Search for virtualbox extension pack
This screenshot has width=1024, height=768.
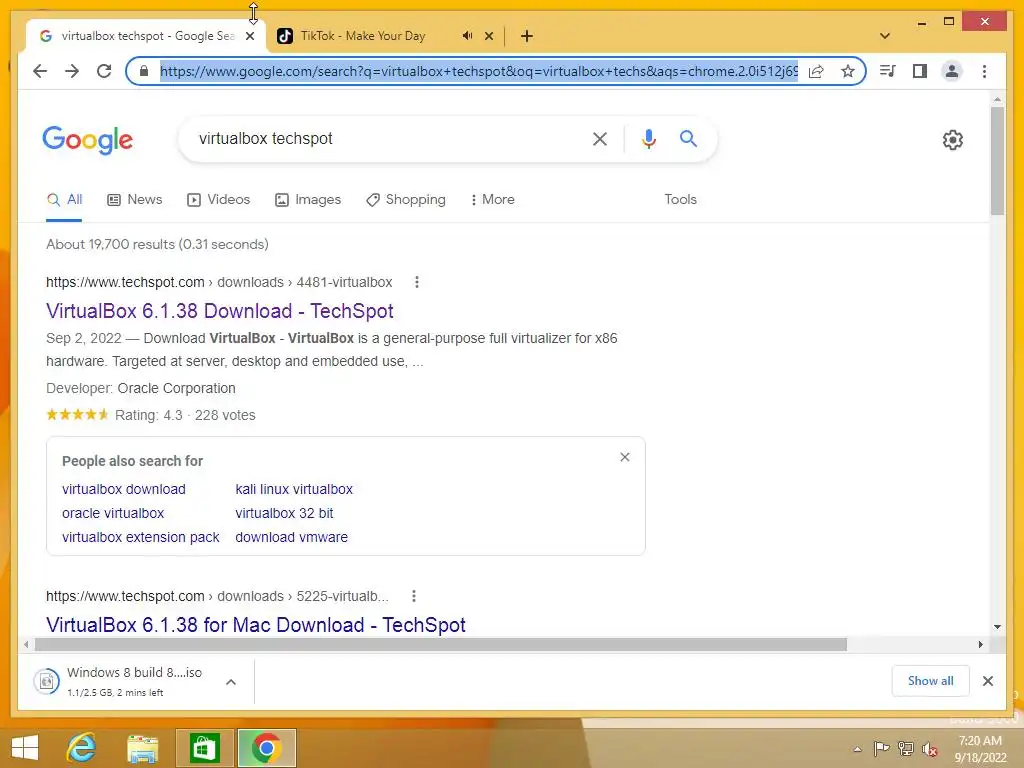click(140, 537)
